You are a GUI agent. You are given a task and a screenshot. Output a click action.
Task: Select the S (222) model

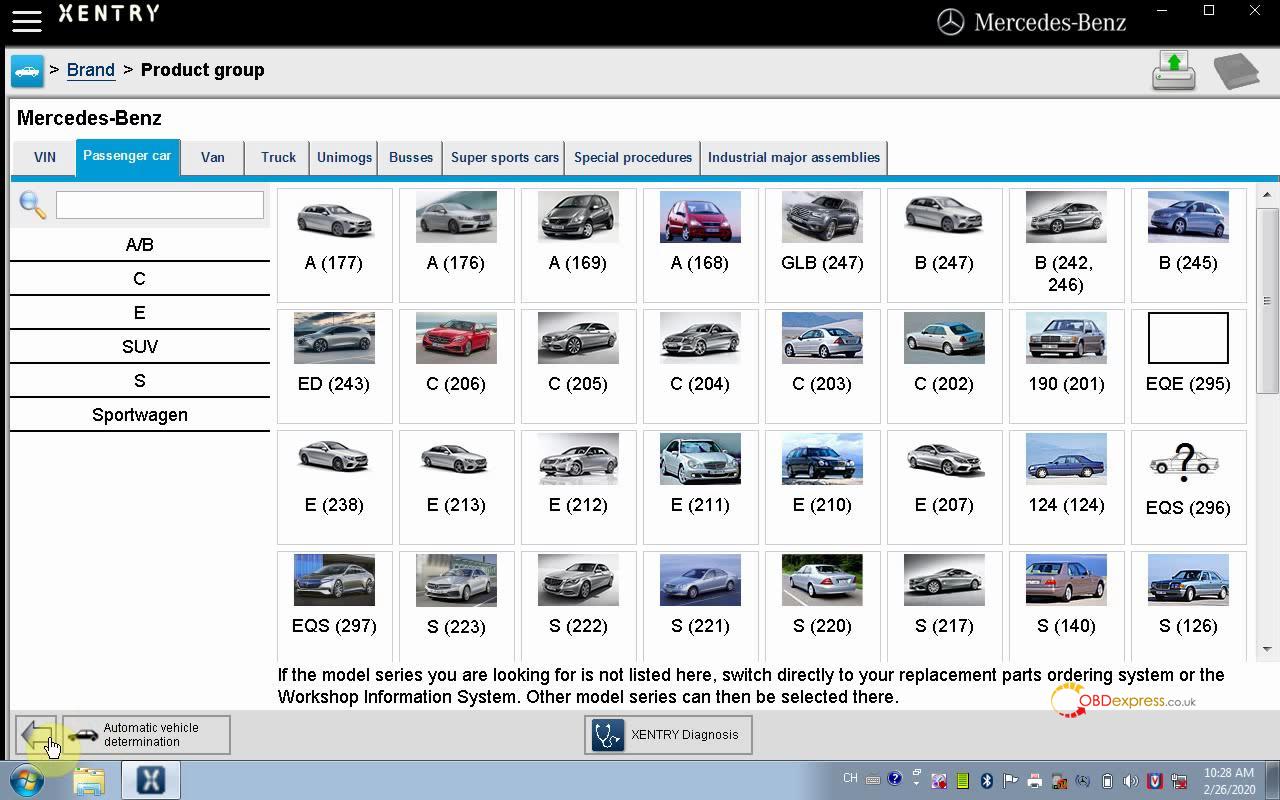tap(578, 605)
